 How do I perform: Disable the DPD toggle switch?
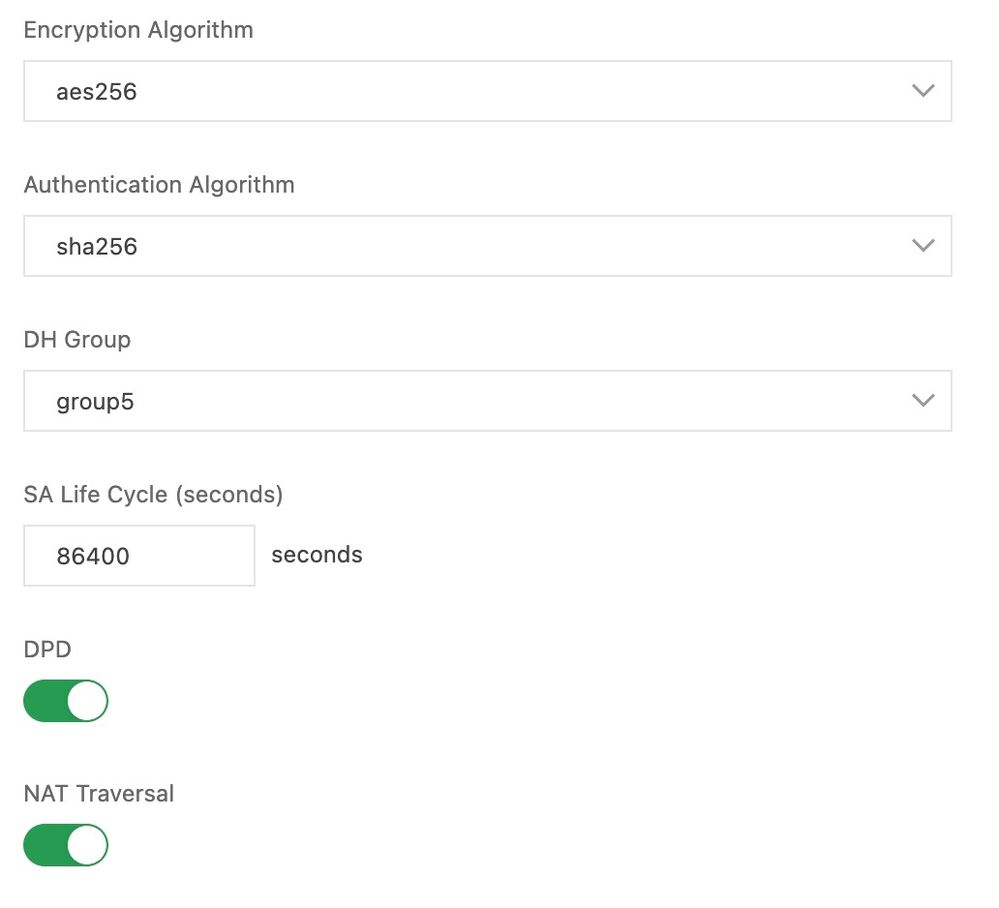pyautogui.click(x=66, y=701)
